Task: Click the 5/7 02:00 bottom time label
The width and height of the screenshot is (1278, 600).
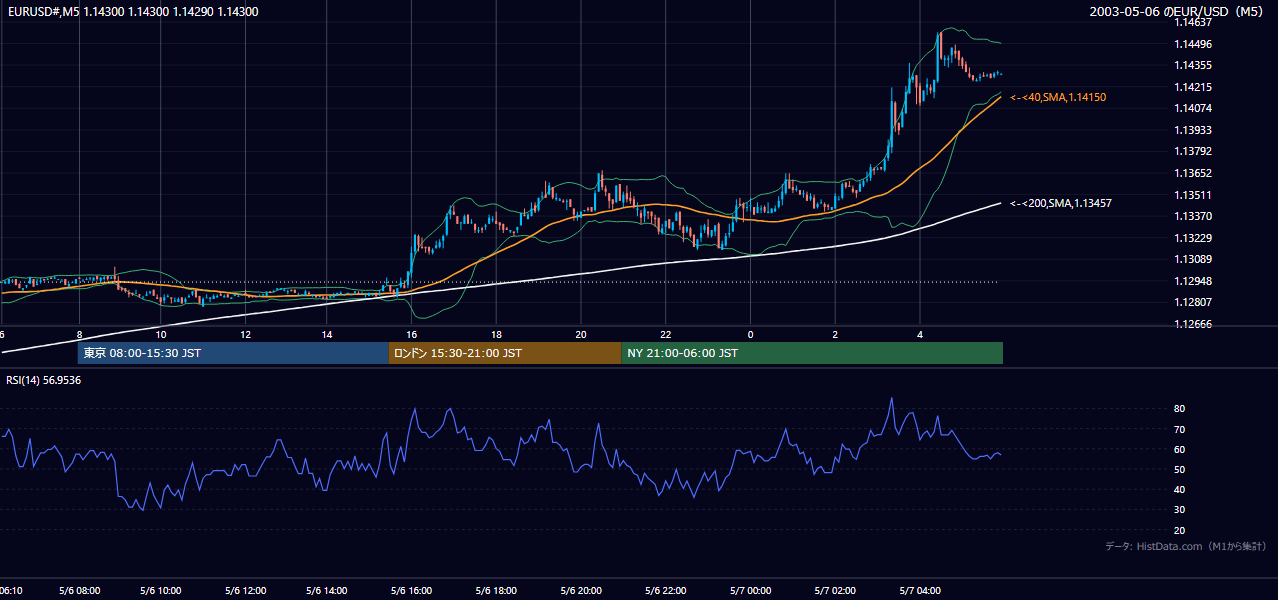Action: coord(835,591)
